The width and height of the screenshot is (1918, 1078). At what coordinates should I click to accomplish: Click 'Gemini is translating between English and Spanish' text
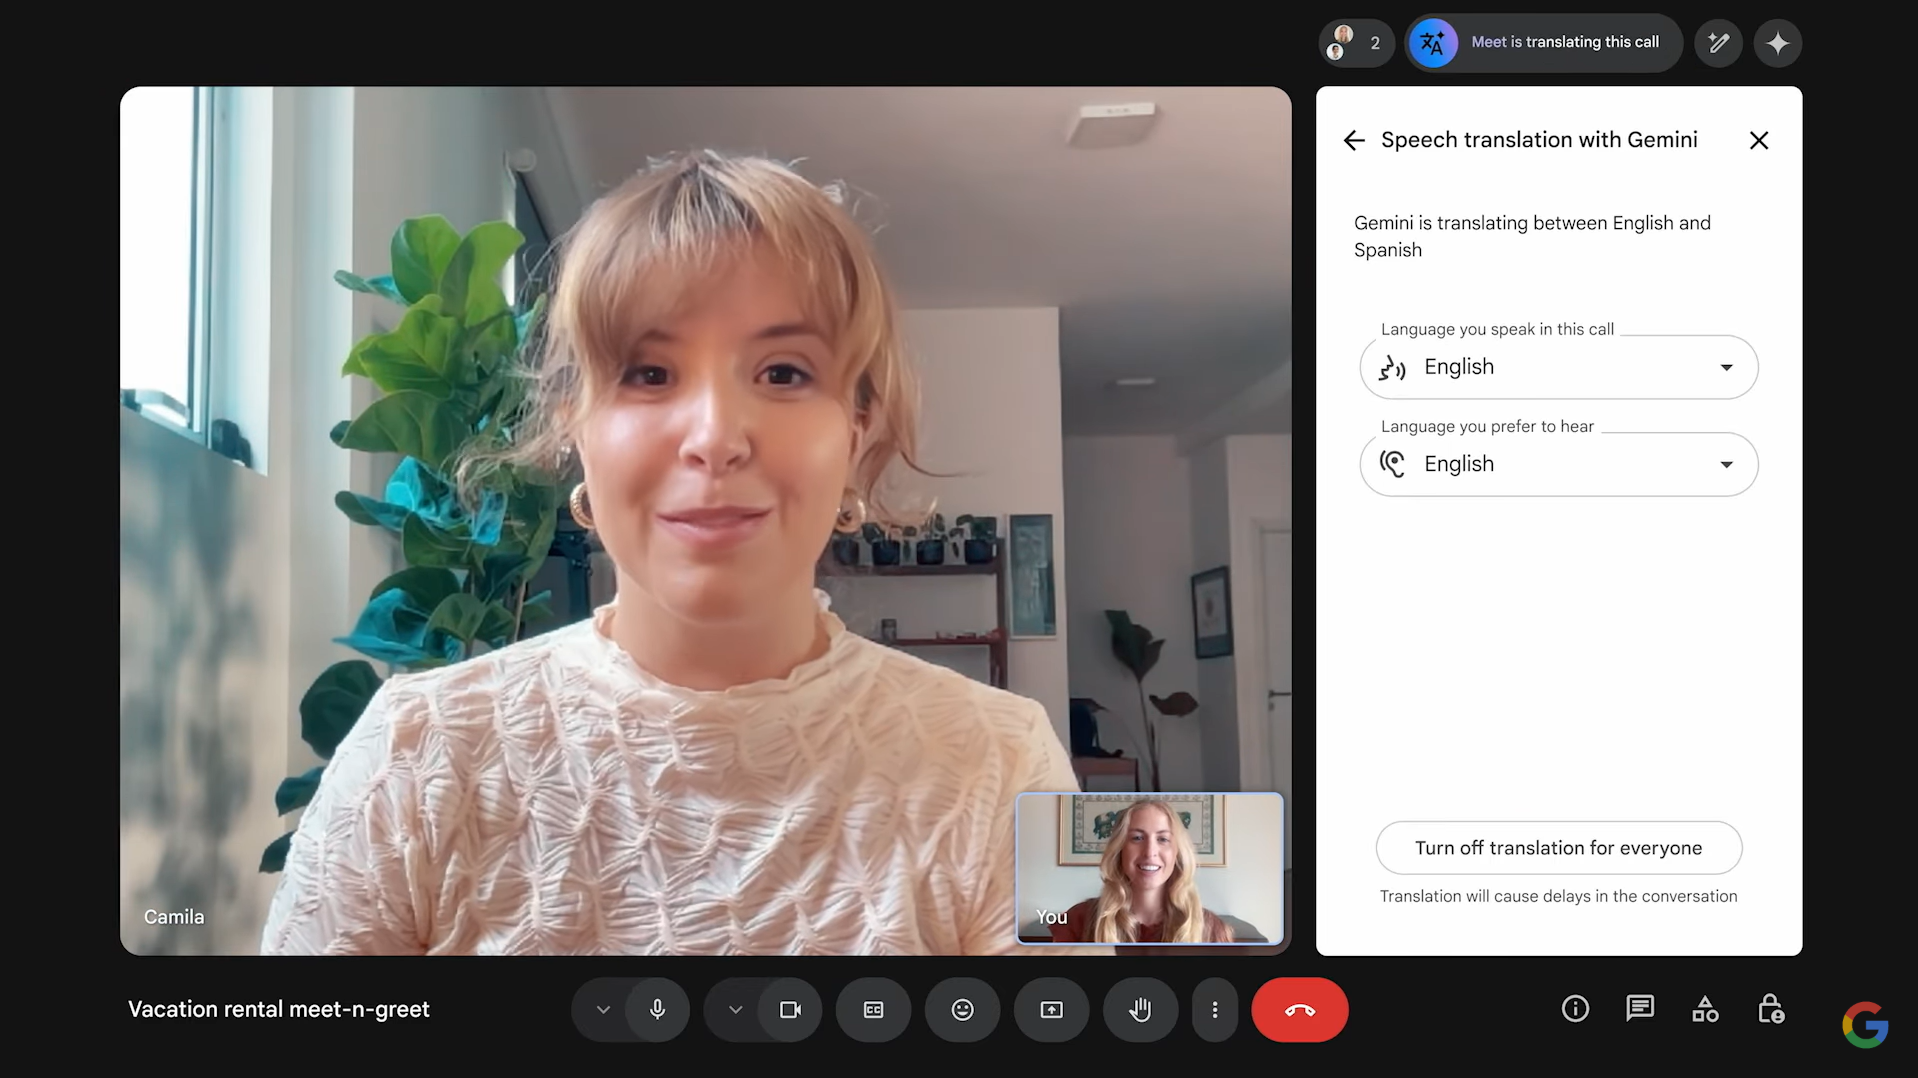pos(1532,236)
